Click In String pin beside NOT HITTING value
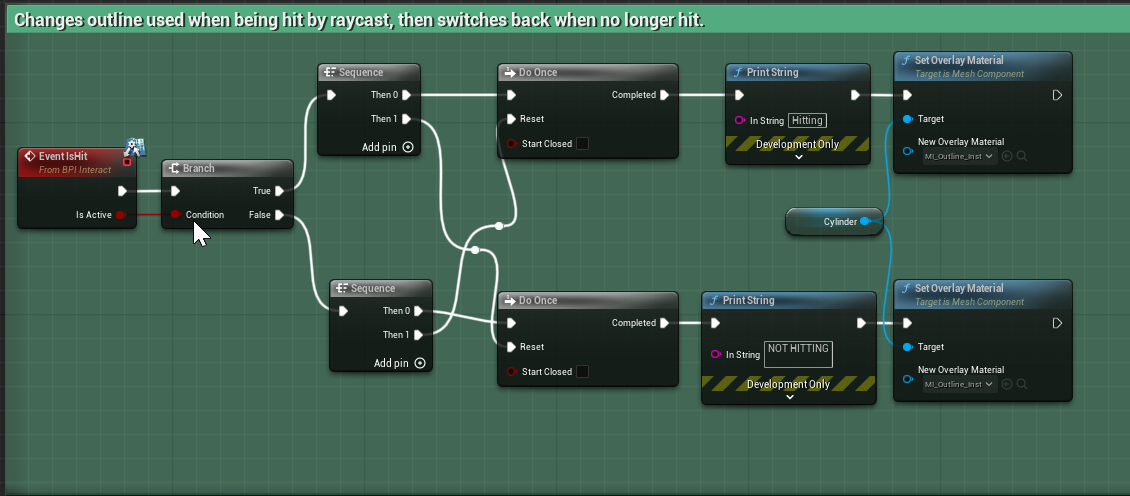 pyautogui.click(x=716, y=354)
